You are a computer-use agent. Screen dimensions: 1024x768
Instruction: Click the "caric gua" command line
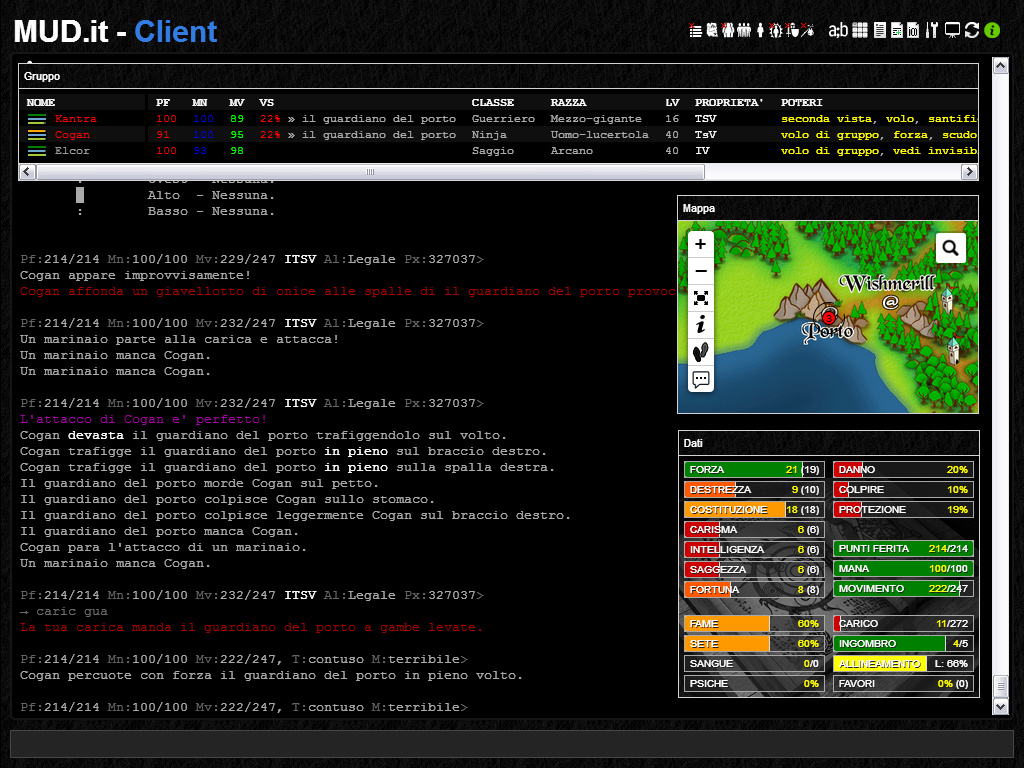tap(64, 611)
